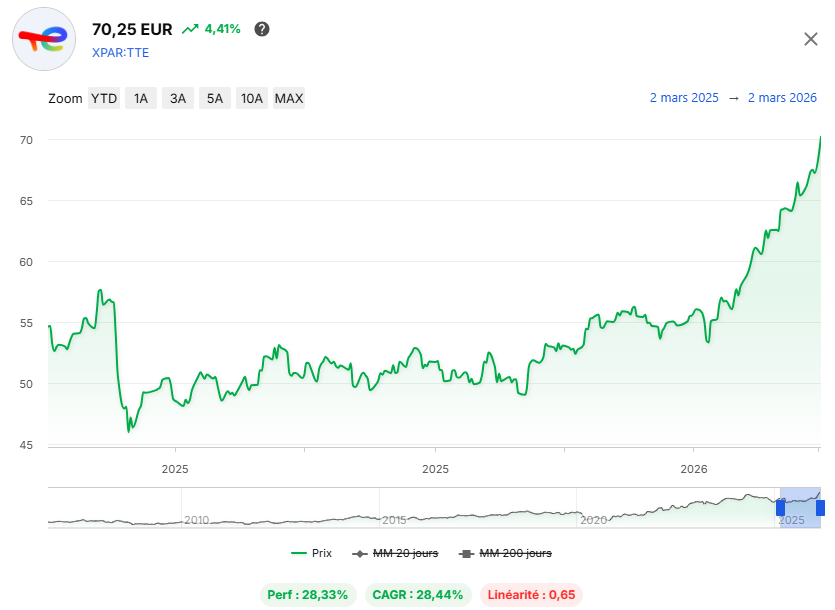Viewport: 835px width, 610px height.
Task: Click the 70,25 EUR price value
Action: click(132, 29)
